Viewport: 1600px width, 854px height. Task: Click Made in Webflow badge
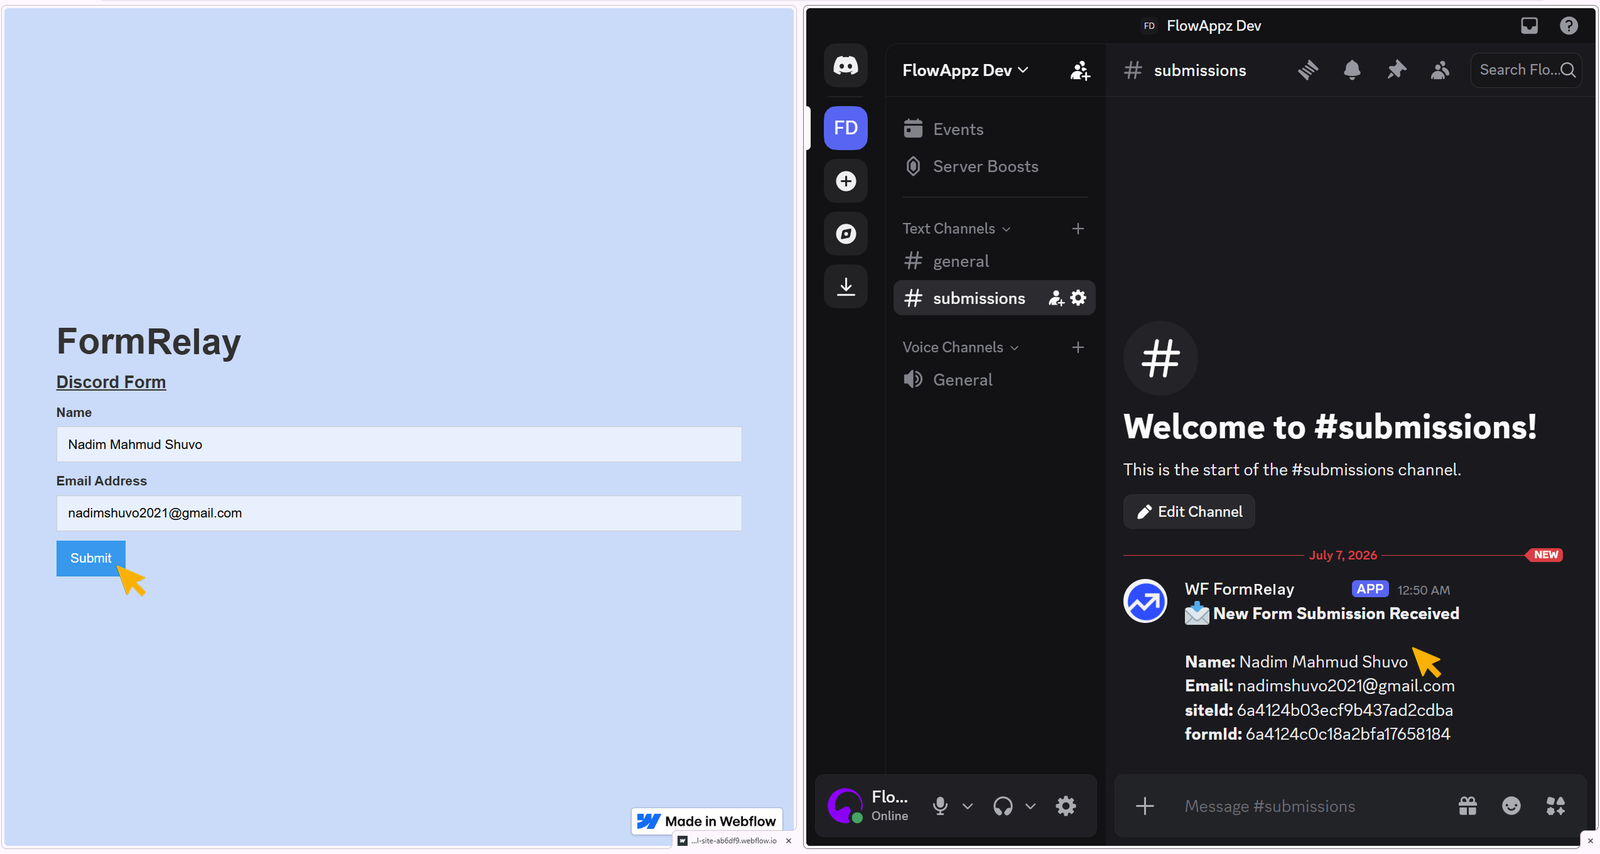[x=707, y=821]
